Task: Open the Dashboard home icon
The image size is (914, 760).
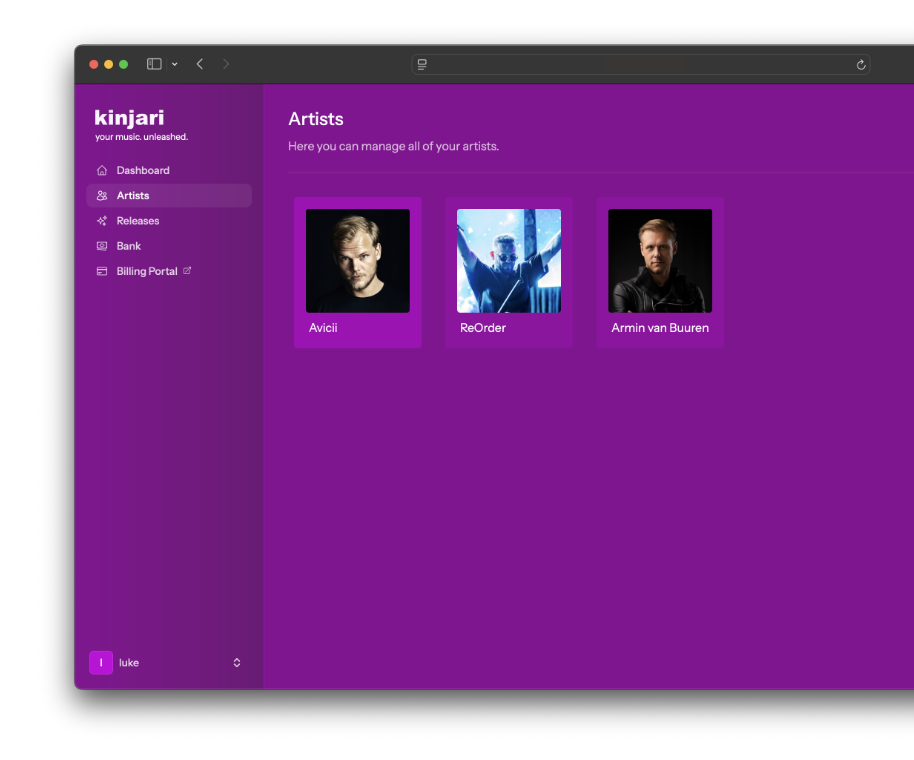Action: pyautogui.click(x=102, y=170)
